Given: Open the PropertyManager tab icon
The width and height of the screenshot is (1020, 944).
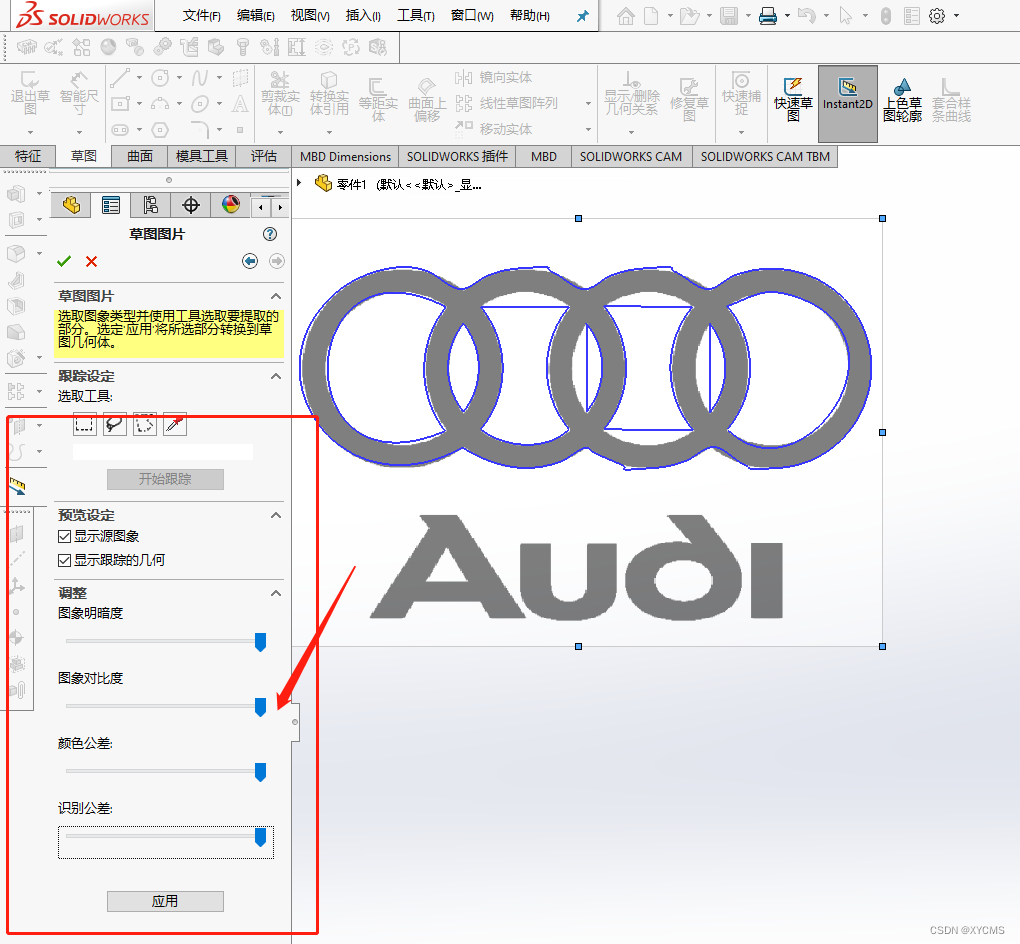Looking at the screenshot, I should [111, 206].
